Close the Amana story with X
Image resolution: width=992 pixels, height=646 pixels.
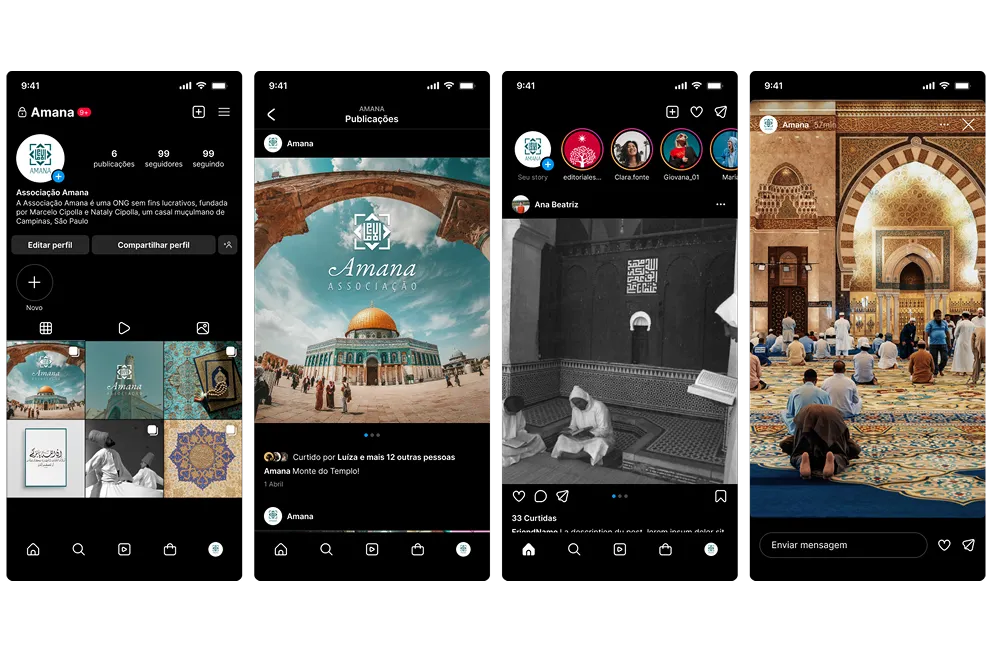point(968,125)
